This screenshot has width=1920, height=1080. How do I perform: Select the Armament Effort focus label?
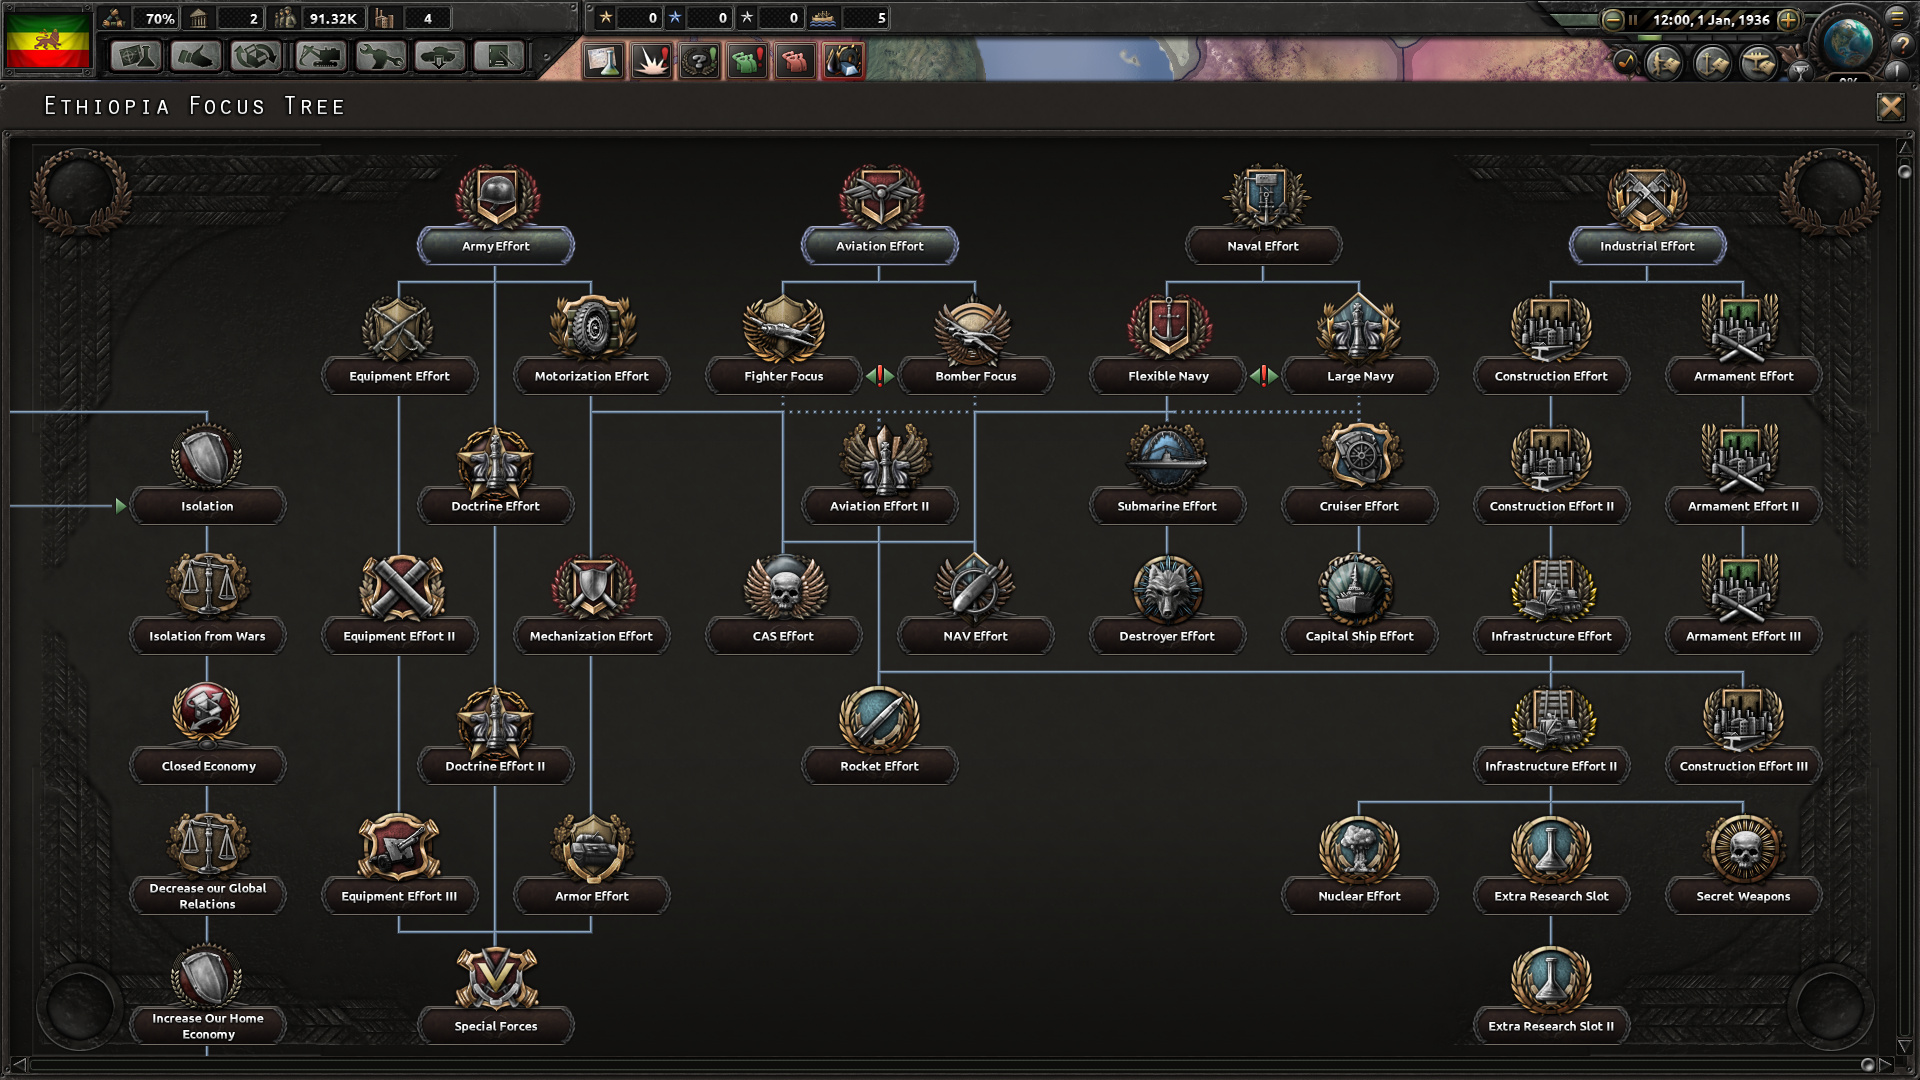1743,376
